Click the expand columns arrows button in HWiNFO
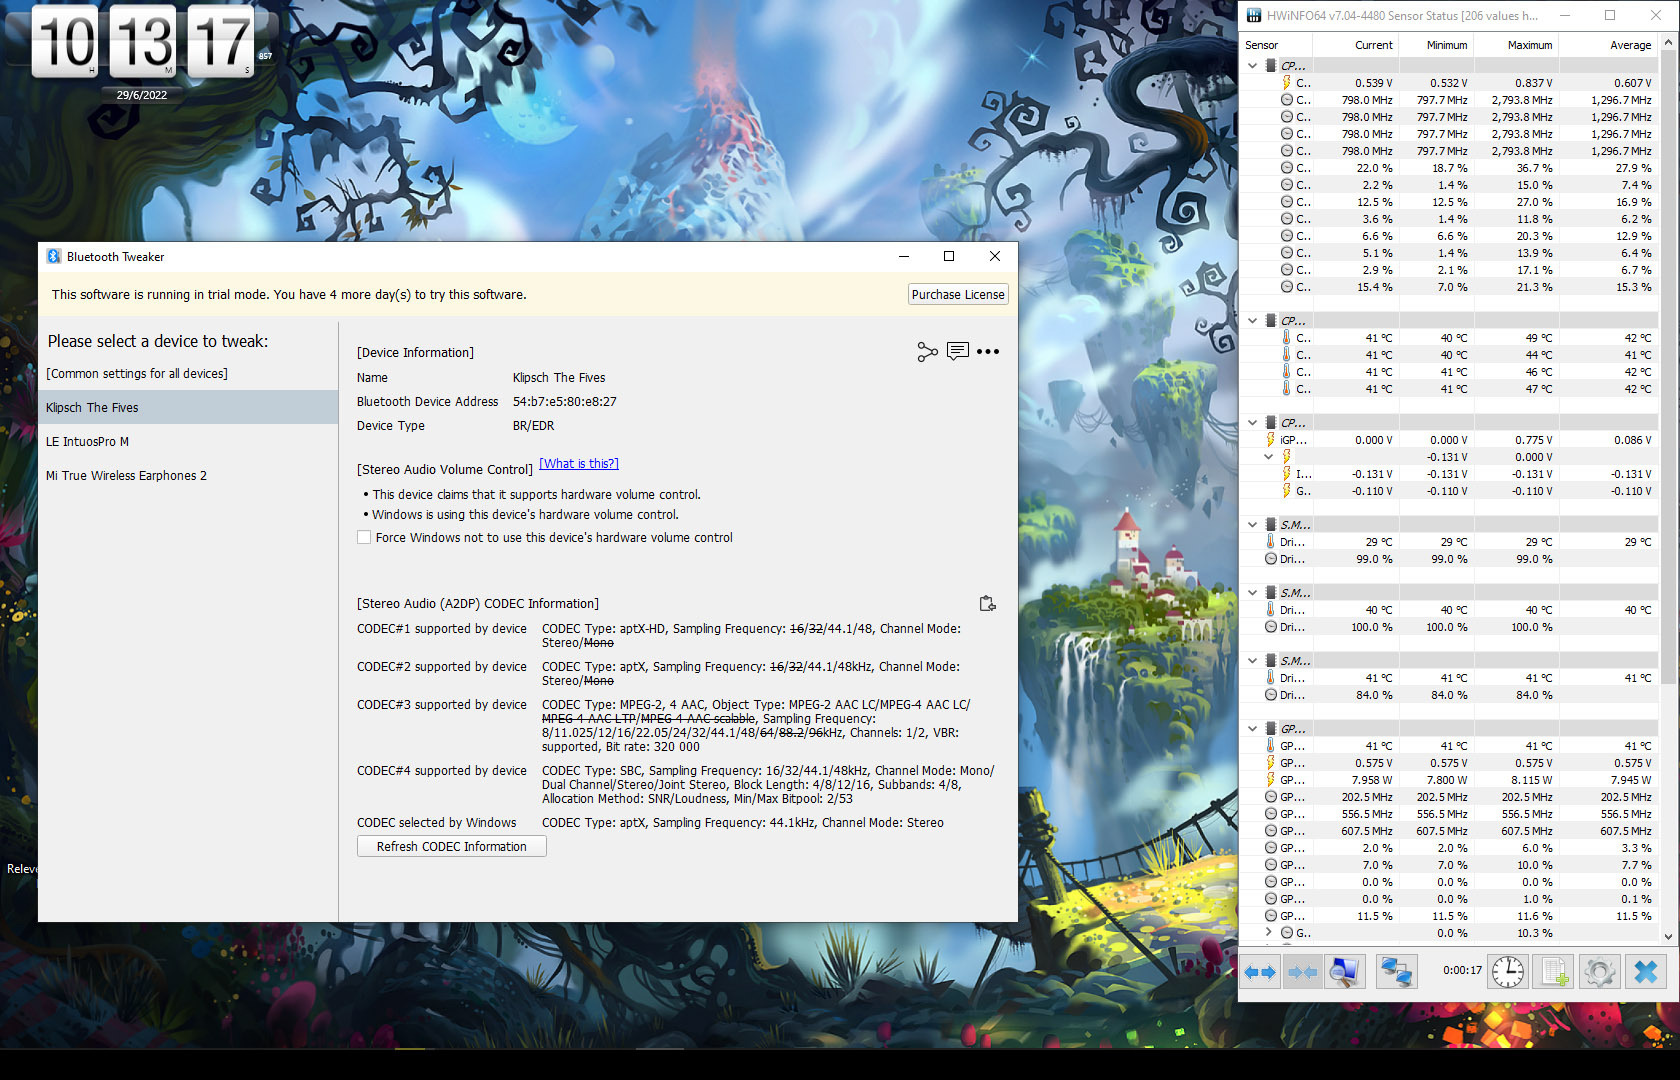Screen dimensions: 1680x1080 pyautogui.click(x=1260, y=972)
